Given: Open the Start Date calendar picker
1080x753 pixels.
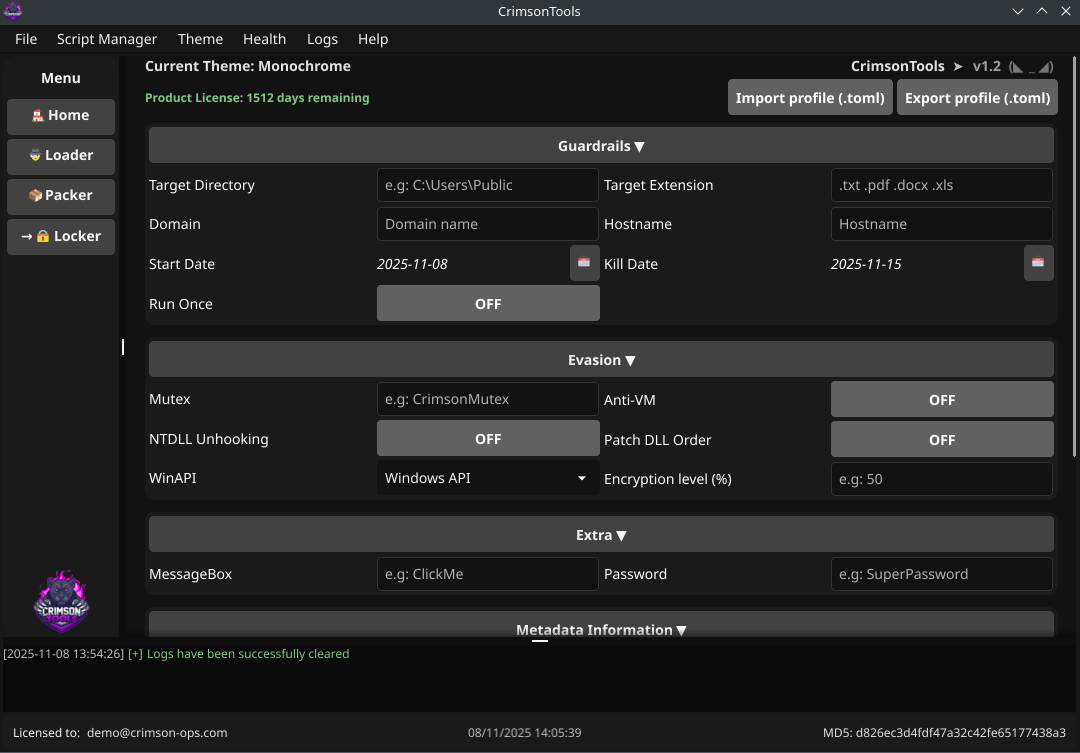Looking at the screenshot, I should (x=584, y=263).
